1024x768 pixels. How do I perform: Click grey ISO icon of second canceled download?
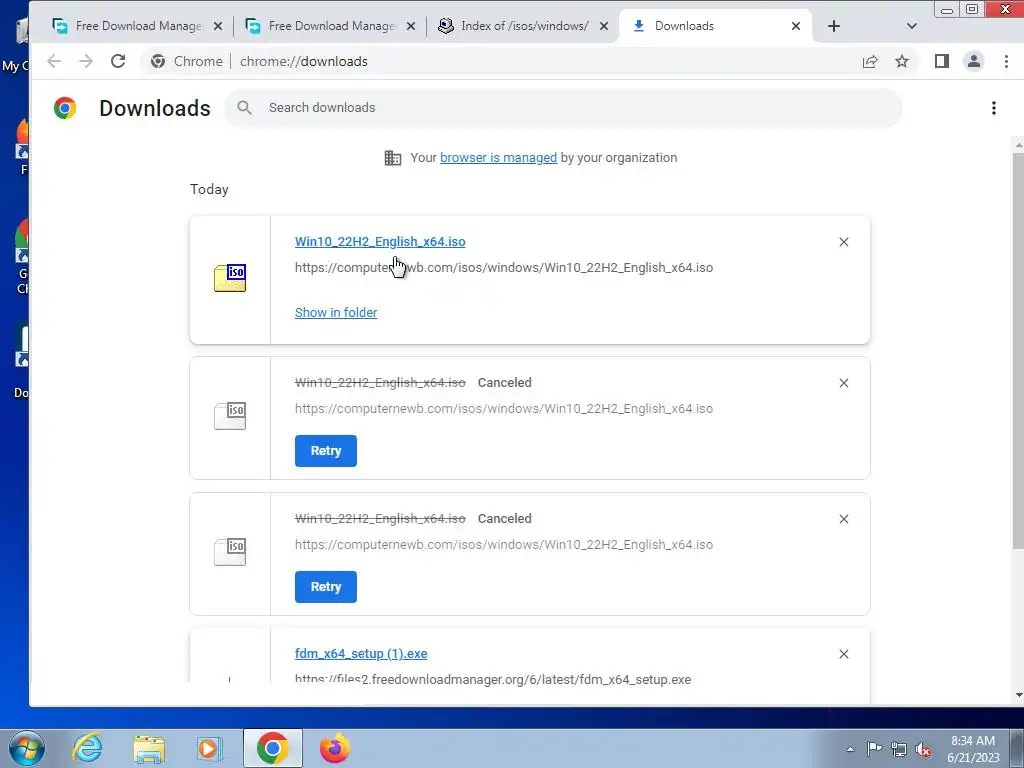[230, 552]
